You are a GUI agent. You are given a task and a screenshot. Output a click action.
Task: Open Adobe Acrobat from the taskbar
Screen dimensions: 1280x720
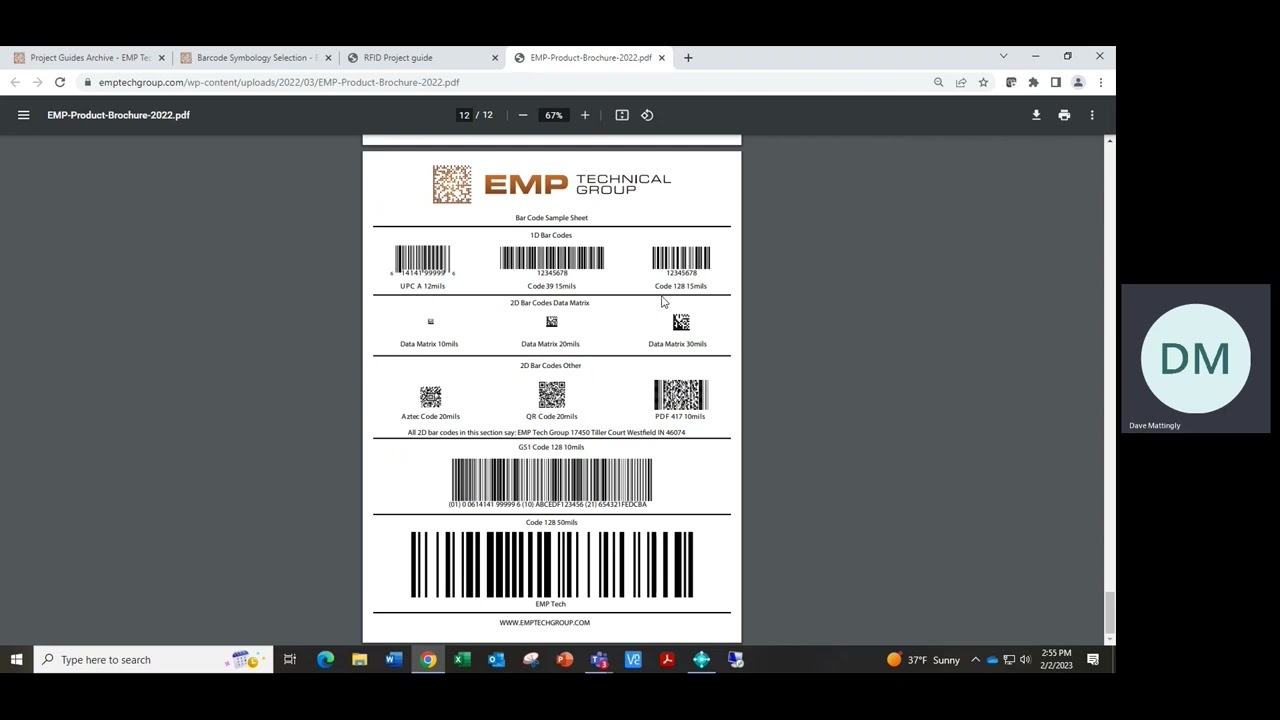(667, 660)
